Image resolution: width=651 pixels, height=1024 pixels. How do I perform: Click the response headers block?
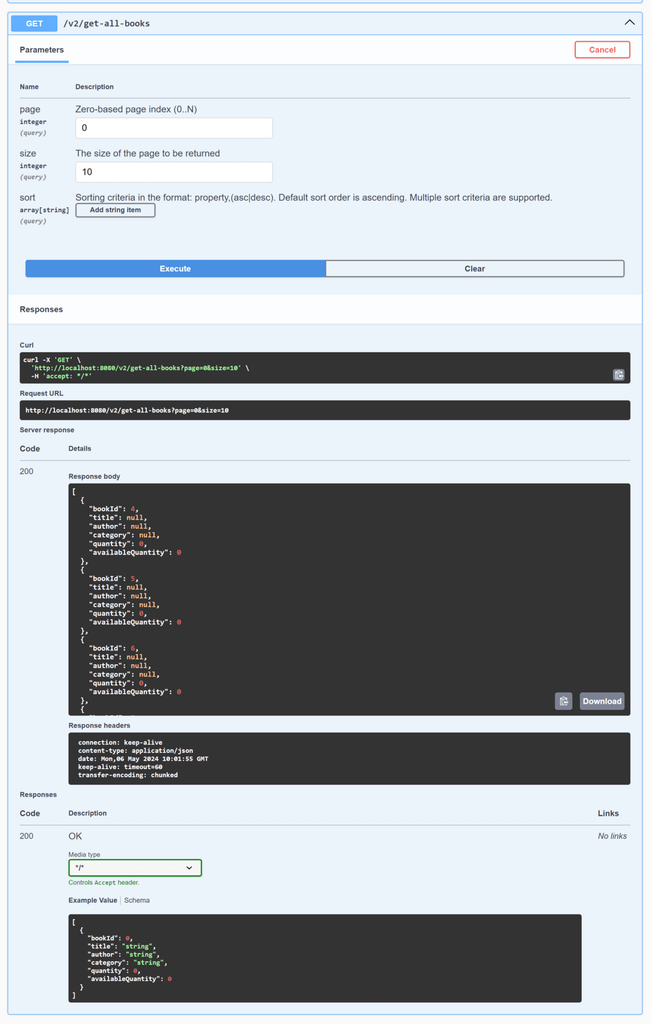[349, 758]
